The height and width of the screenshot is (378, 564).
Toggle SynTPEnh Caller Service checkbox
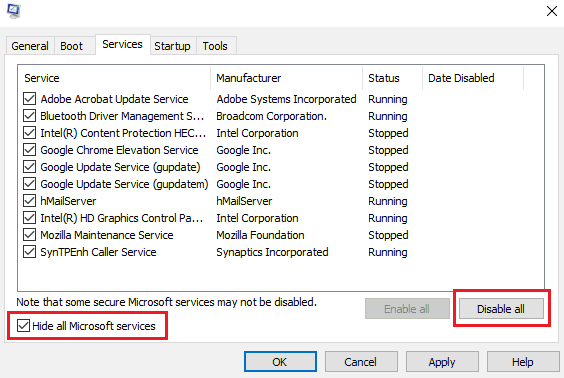tap(29, 252)
